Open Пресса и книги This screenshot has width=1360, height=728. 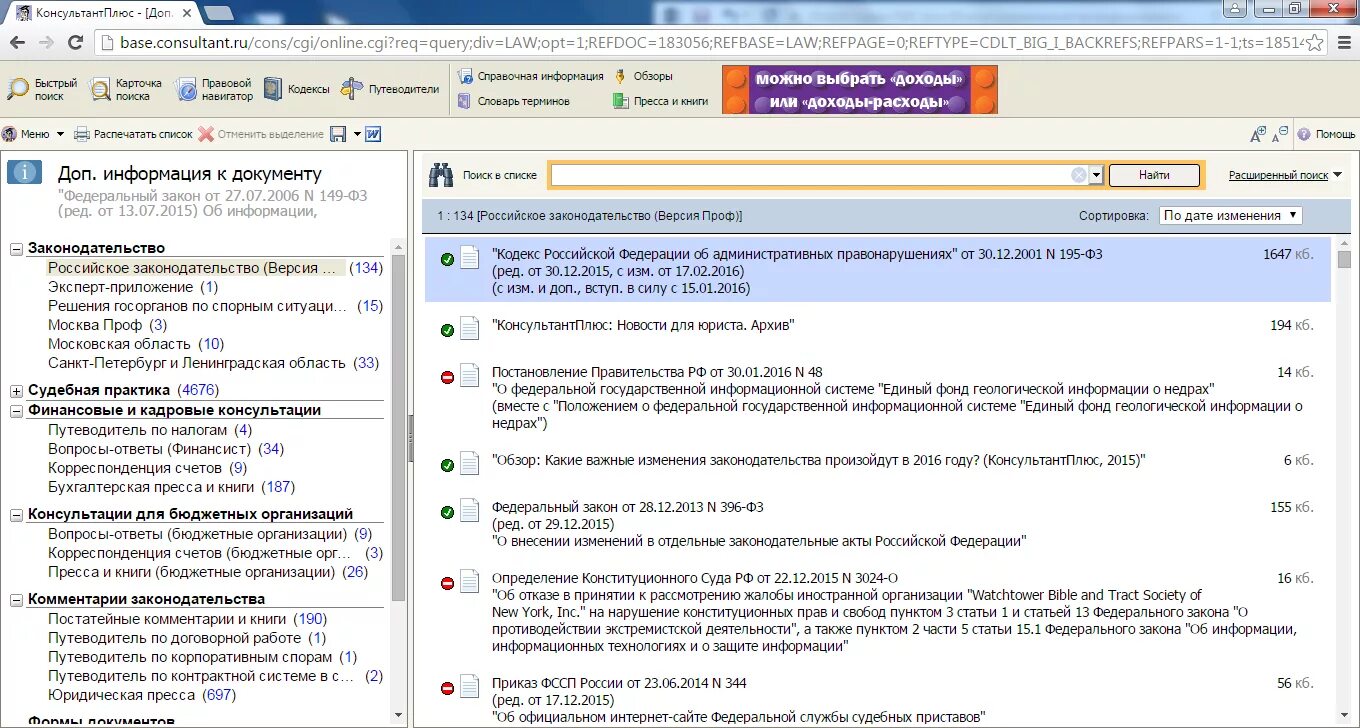[661, 101]
